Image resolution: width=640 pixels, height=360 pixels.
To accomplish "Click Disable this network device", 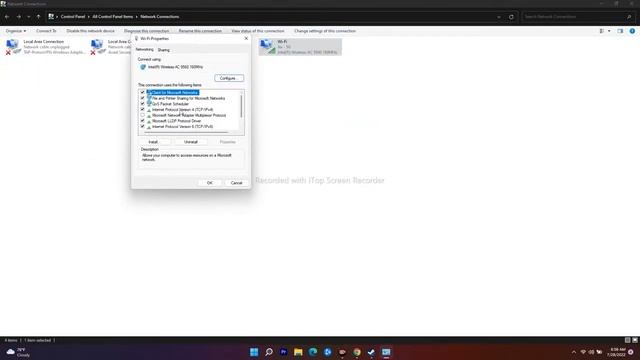I will tap(91, 31).
